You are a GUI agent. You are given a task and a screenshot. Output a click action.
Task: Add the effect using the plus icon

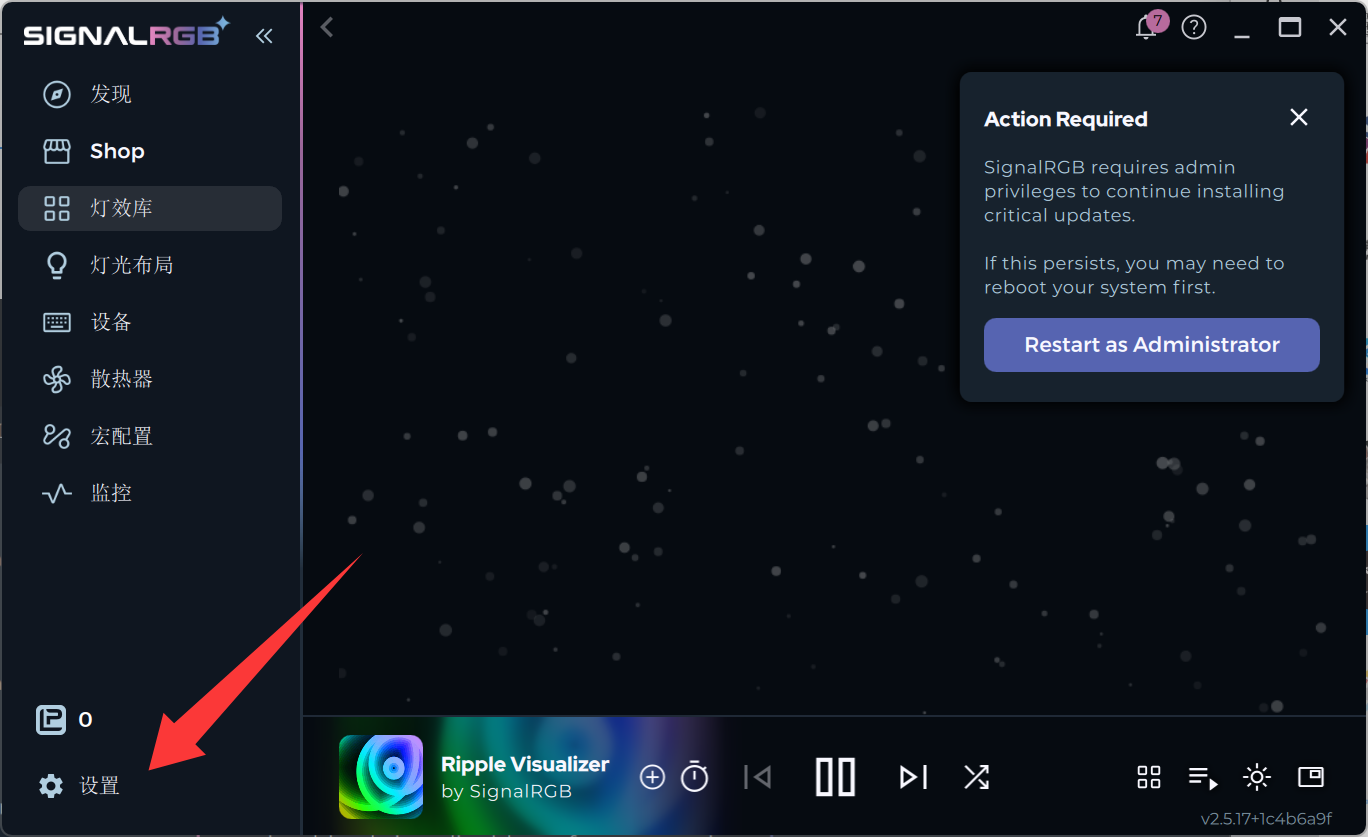(x=652, y=777)
